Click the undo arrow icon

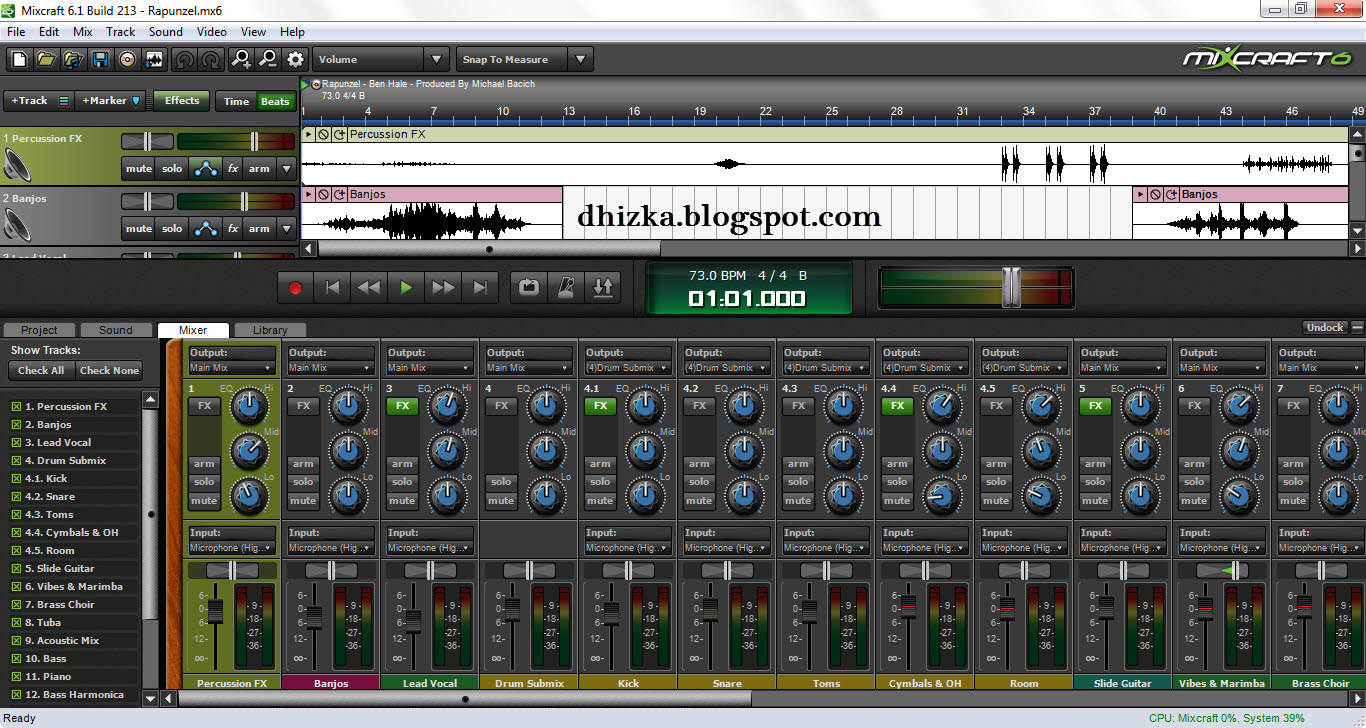click(x=184, y=60)
